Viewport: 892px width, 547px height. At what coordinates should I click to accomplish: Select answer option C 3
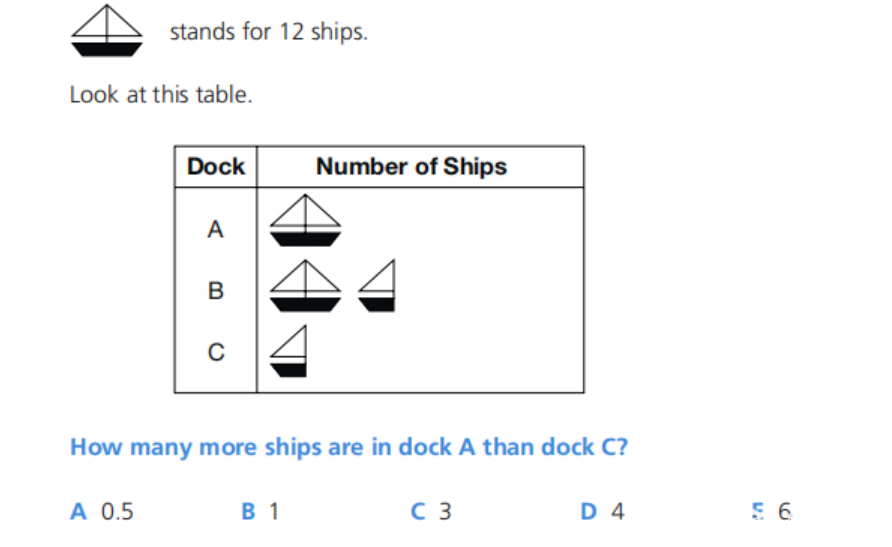pos(431,511)
